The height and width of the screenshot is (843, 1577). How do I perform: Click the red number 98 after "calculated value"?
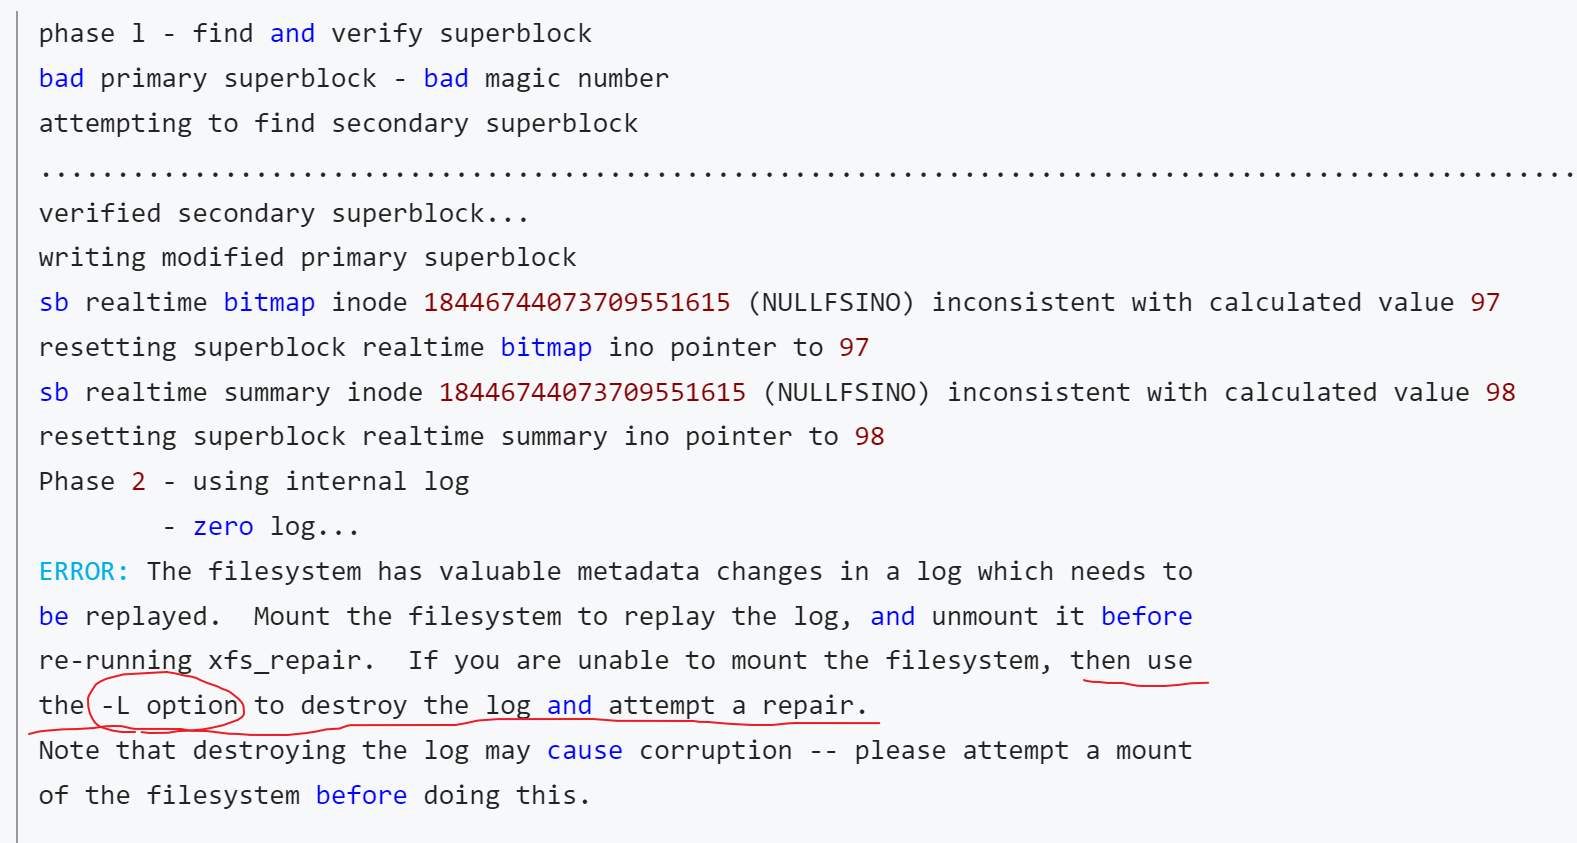click(x=1500, y=393)
